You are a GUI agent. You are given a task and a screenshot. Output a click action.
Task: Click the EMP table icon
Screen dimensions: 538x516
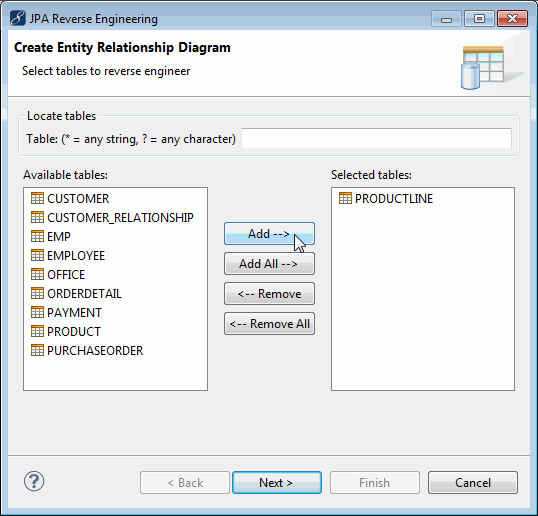[x=37, y=236]
